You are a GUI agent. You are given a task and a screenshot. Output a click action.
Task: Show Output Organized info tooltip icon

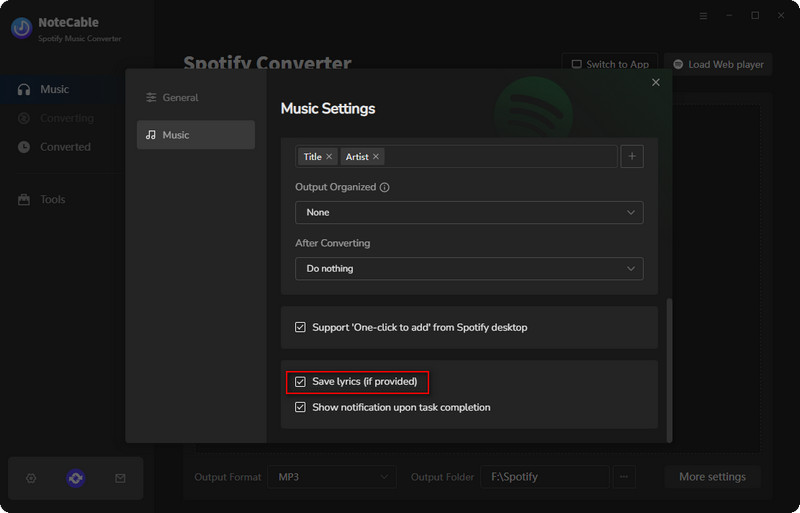[385, 187]
